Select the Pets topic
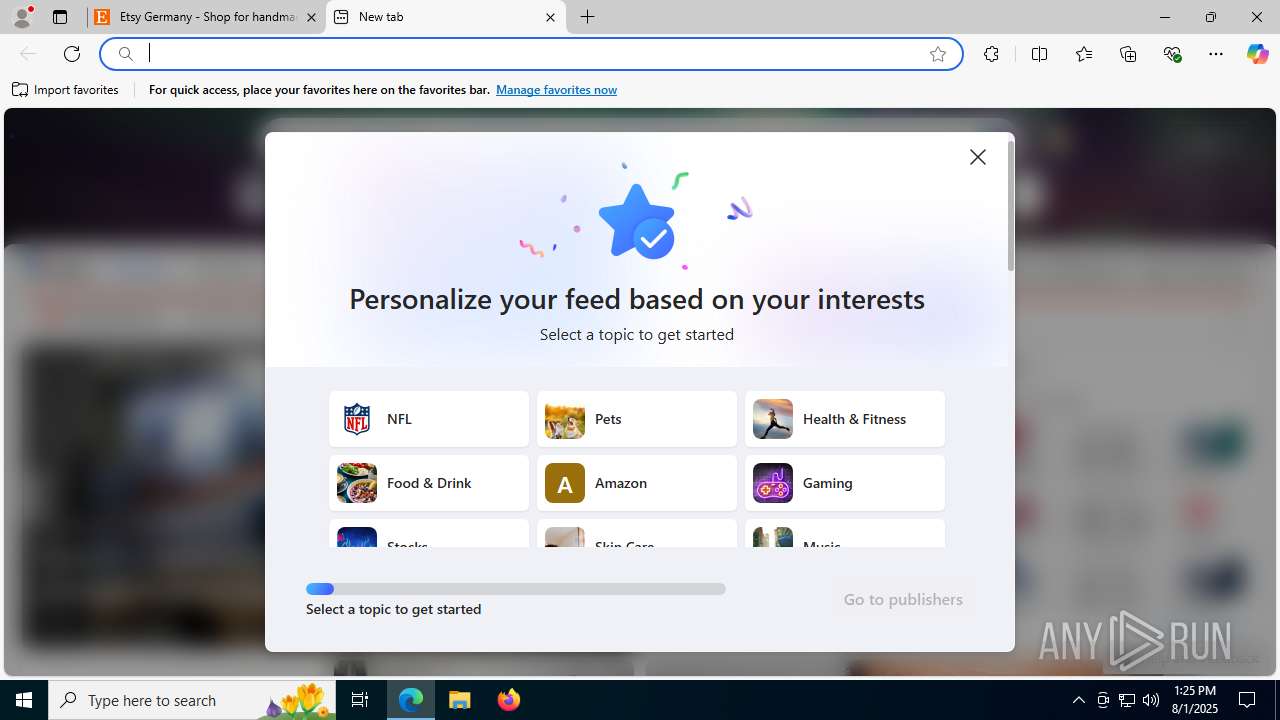Image resolution: width=1280 pixels, height=720 pixels. pos(637,419)
